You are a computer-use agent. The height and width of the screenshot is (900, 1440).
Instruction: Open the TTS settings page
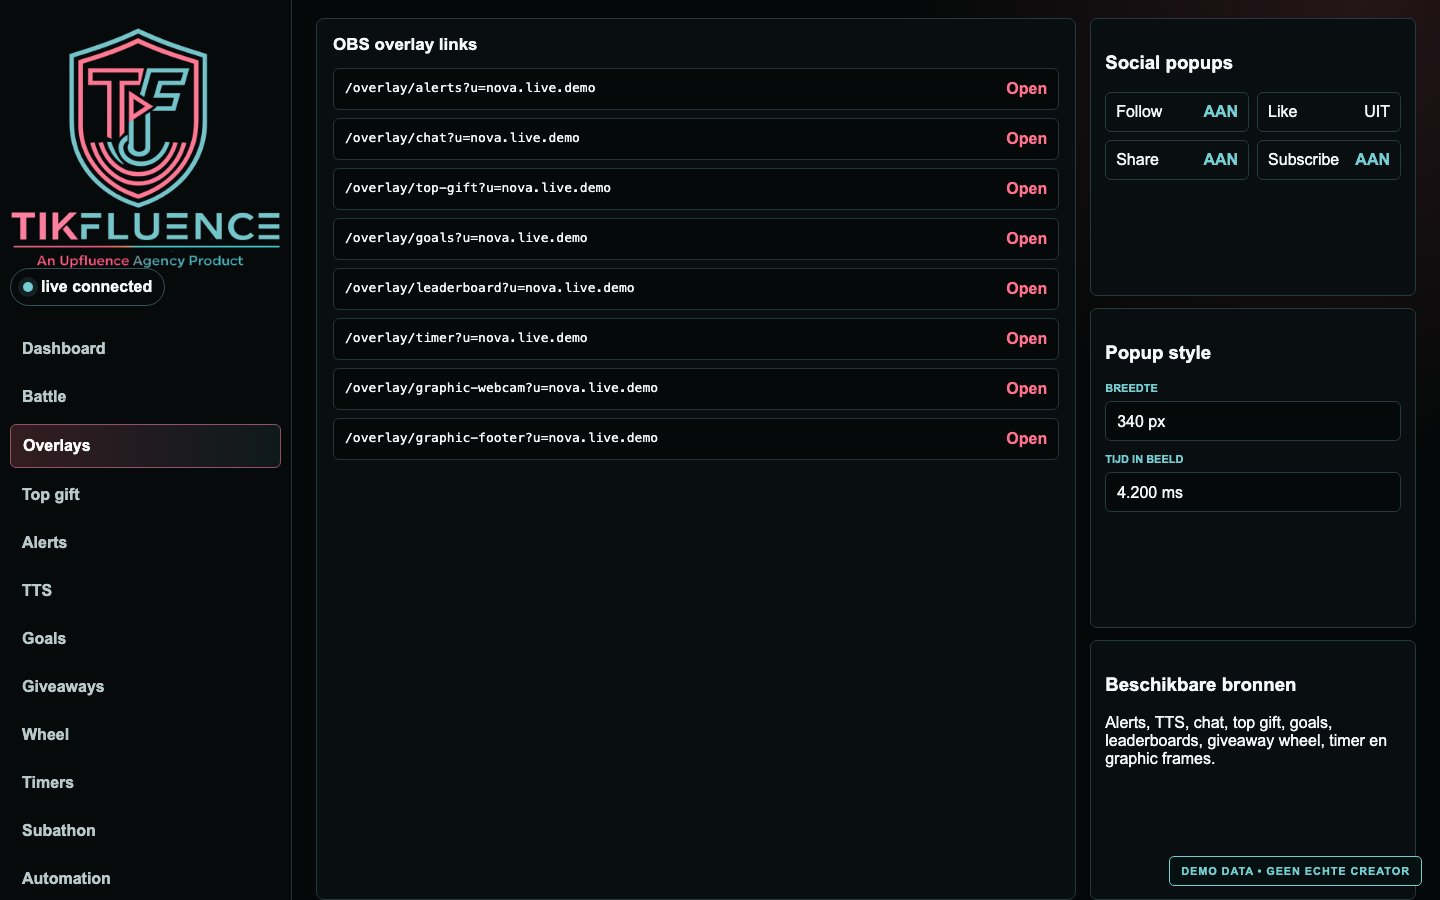click(145, 590)
